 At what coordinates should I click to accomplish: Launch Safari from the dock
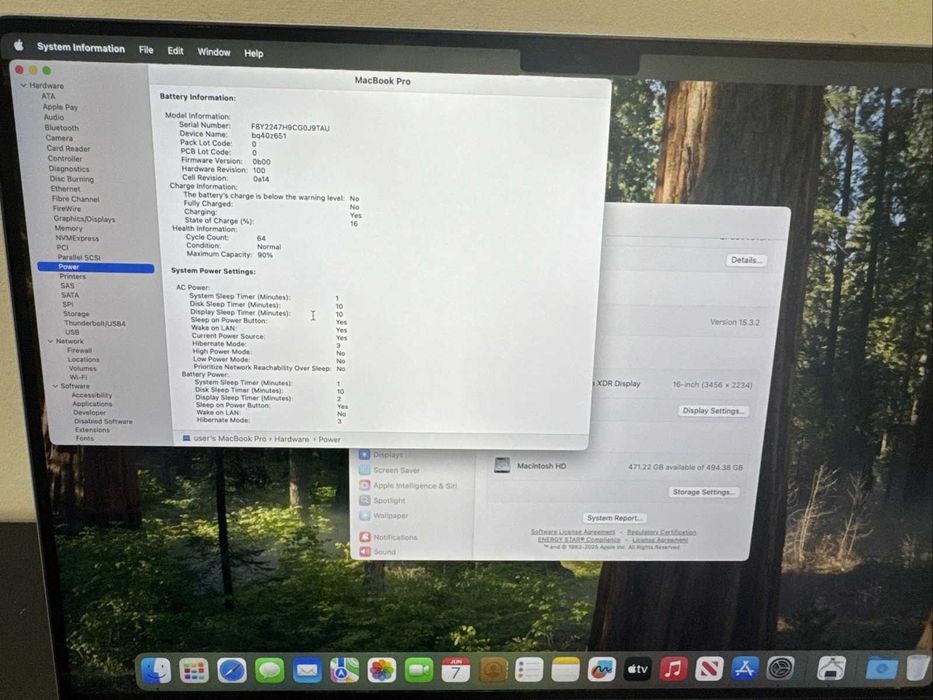(x=231, y=671)
